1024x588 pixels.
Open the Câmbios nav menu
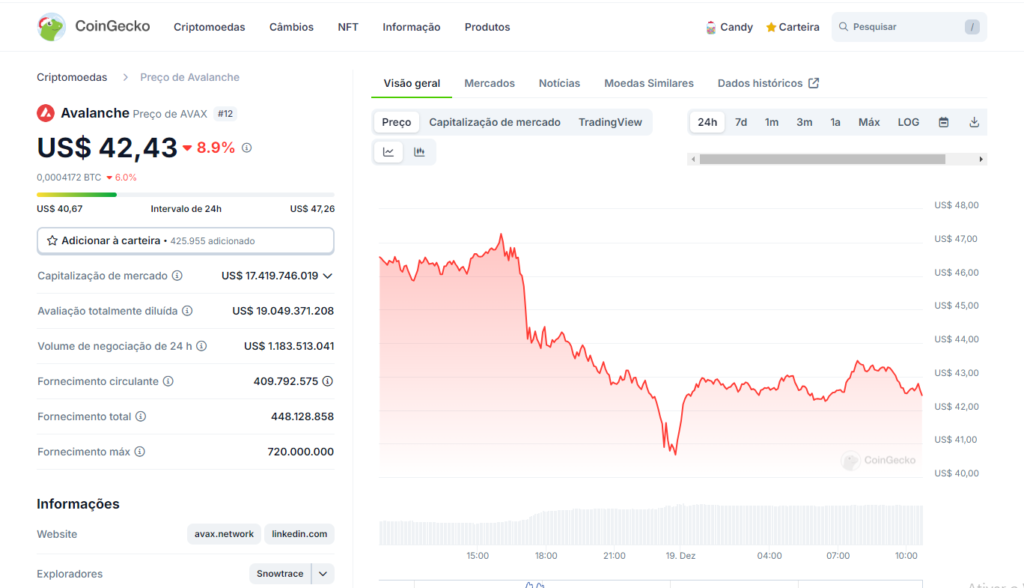[291, 27]
